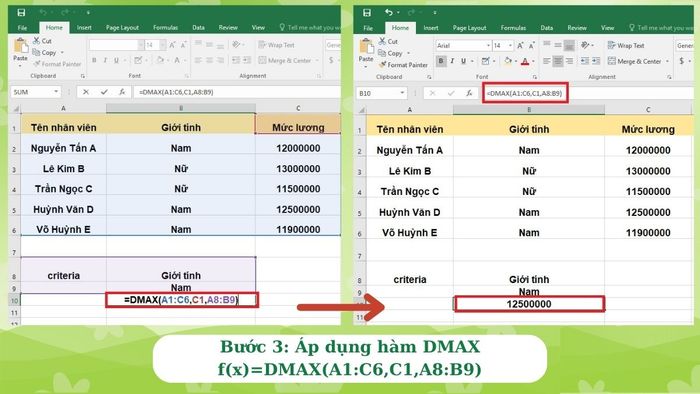The image size is (700, 394).
Task: Open Arial font dropdown in right Excel window
Action: (488, 46)
